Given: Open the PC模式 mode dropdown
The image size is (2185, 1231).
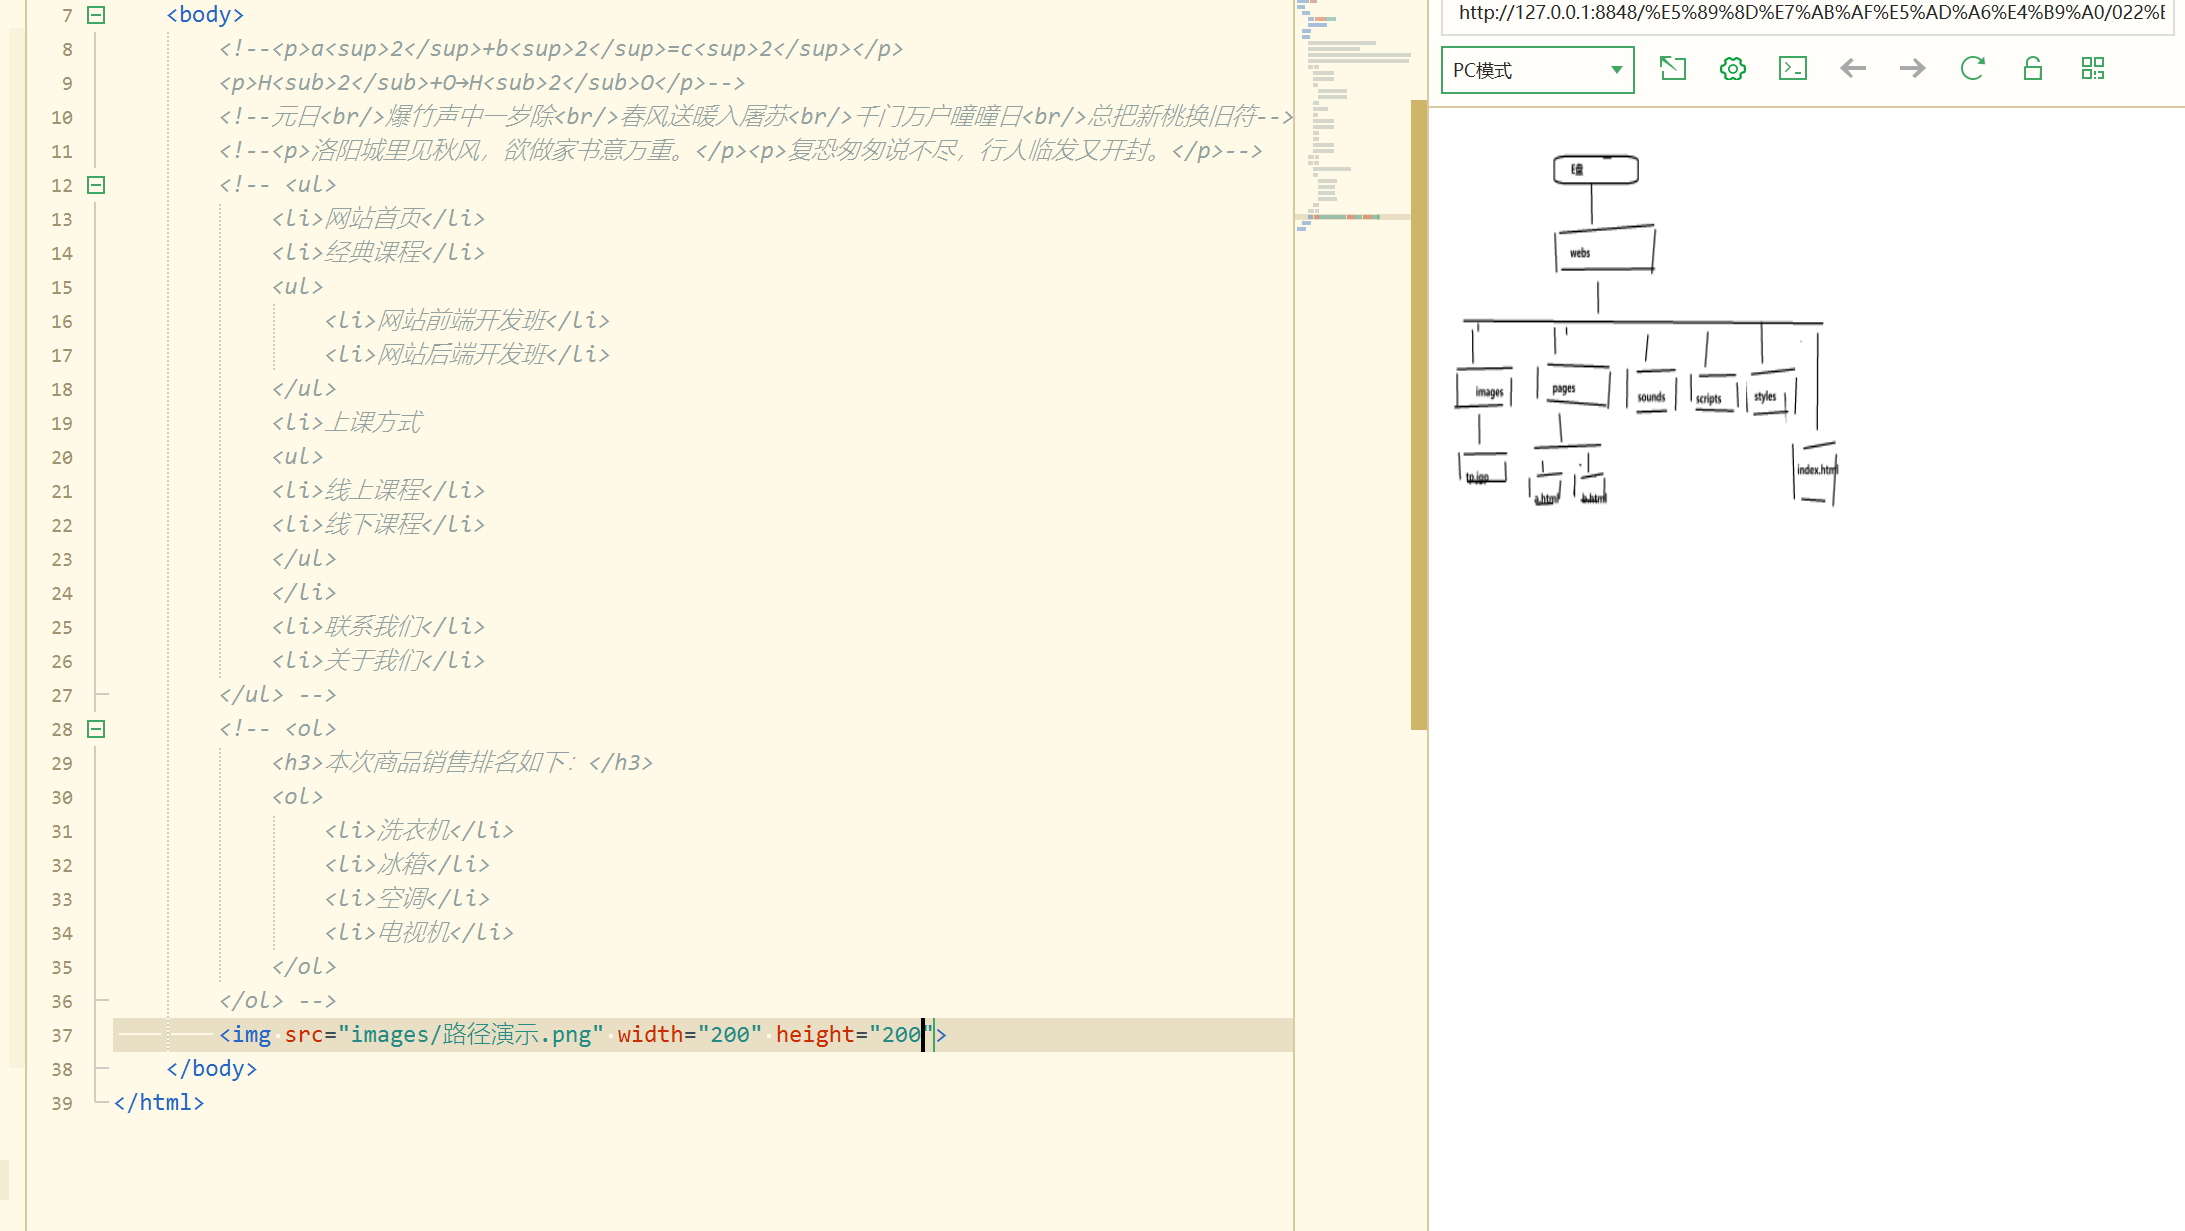Looking at the screenshot, I should (1537, 70).
